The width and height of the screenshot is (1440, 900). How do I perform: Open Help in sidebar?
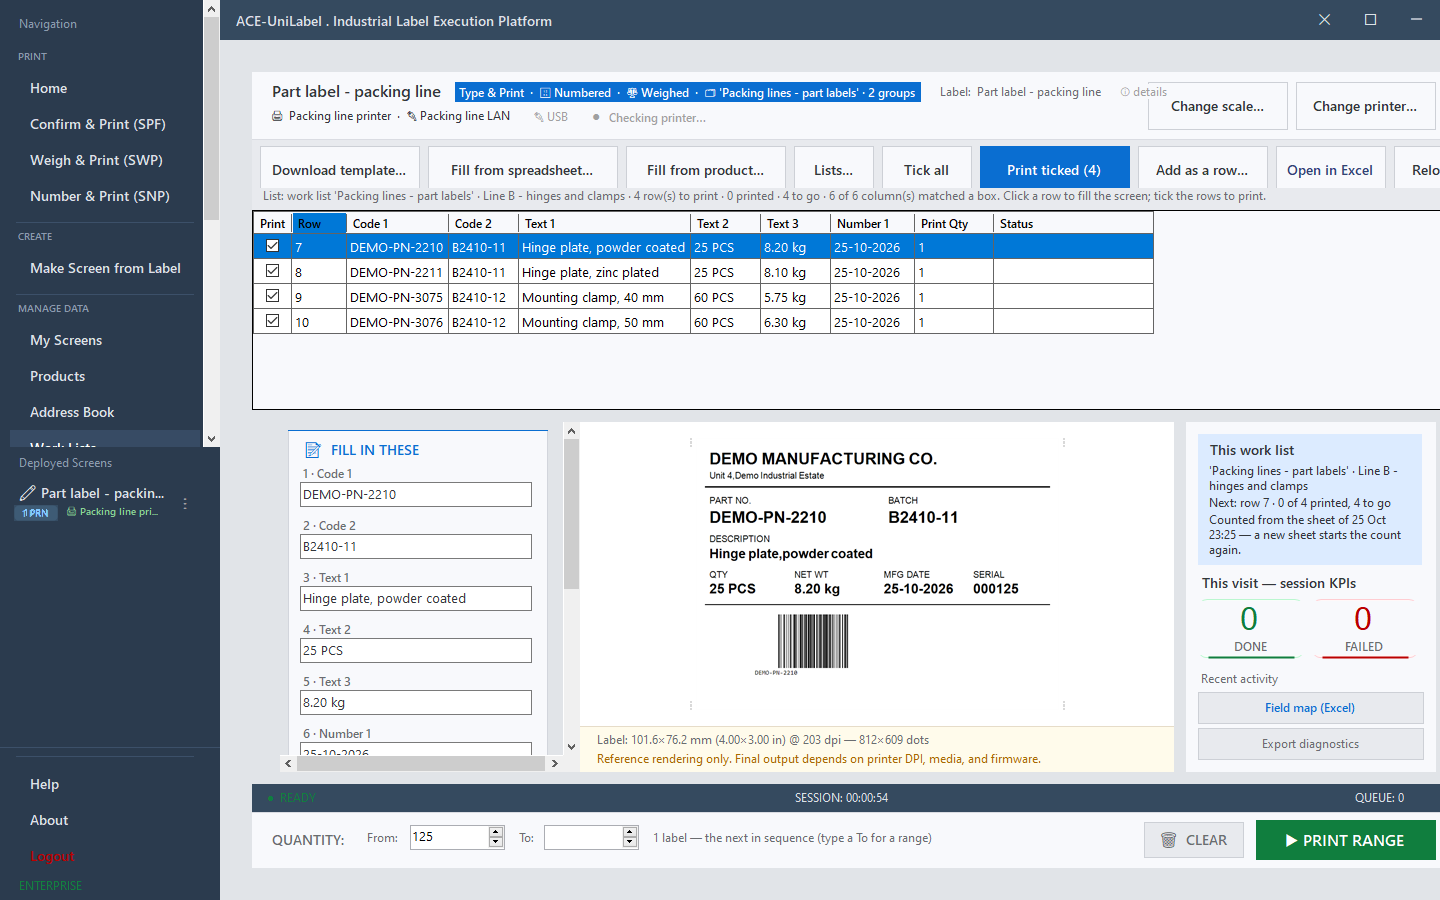coord(44,784)
